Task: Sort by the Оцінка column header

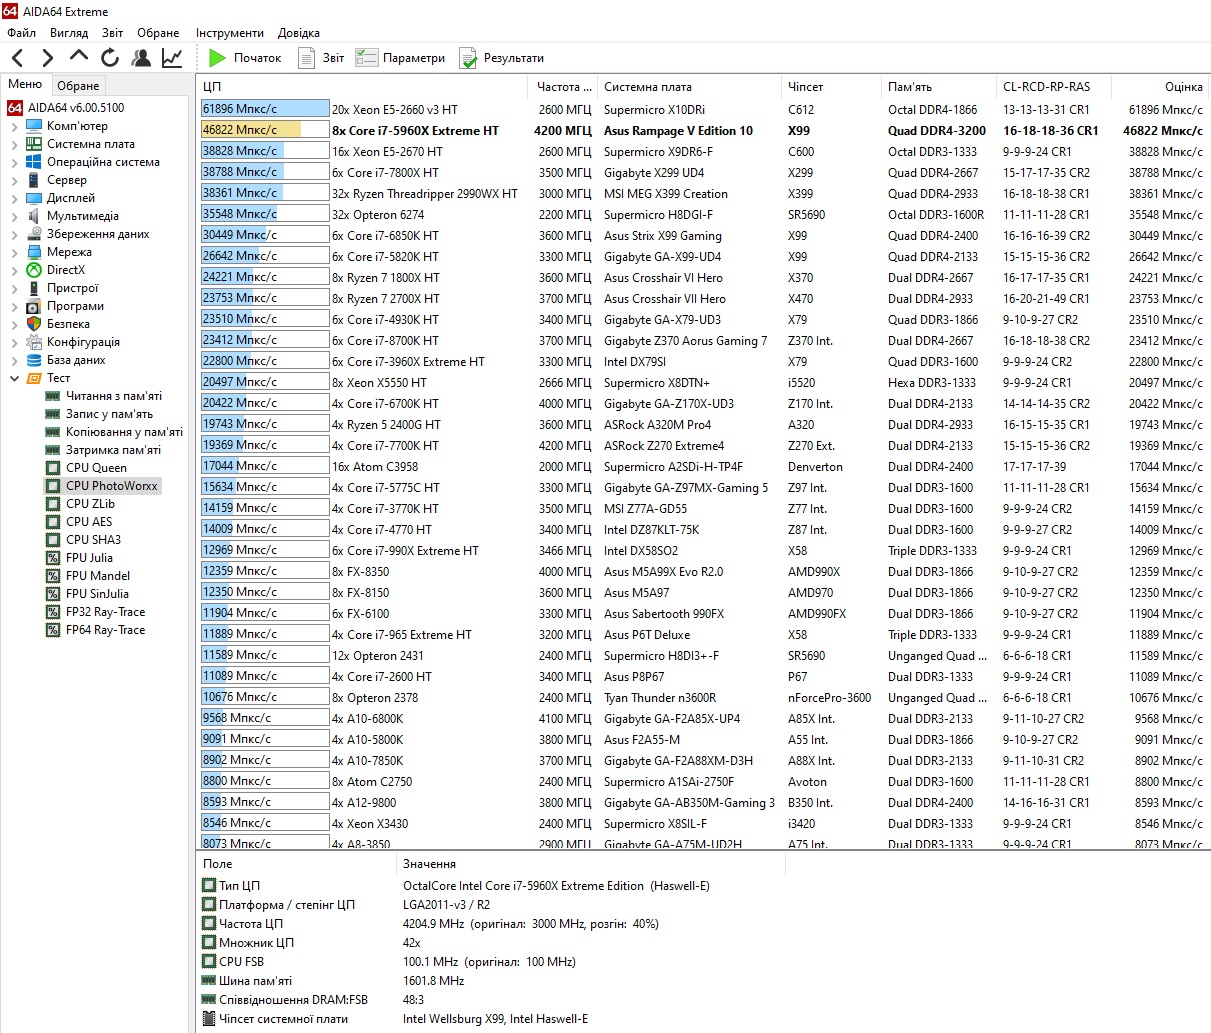Action: pos(1160,87)
